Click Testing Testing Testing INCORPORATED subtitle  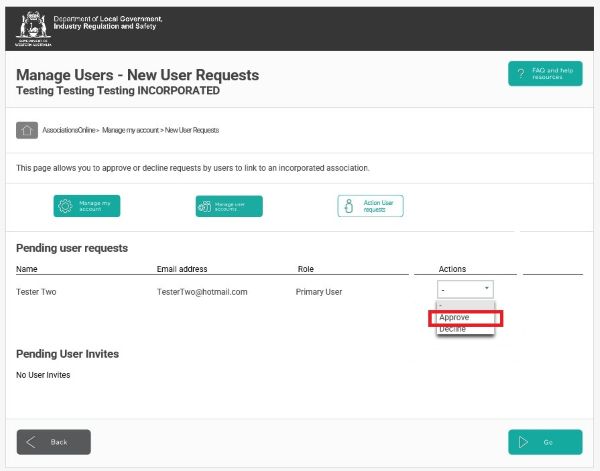(x=118, y=91)
